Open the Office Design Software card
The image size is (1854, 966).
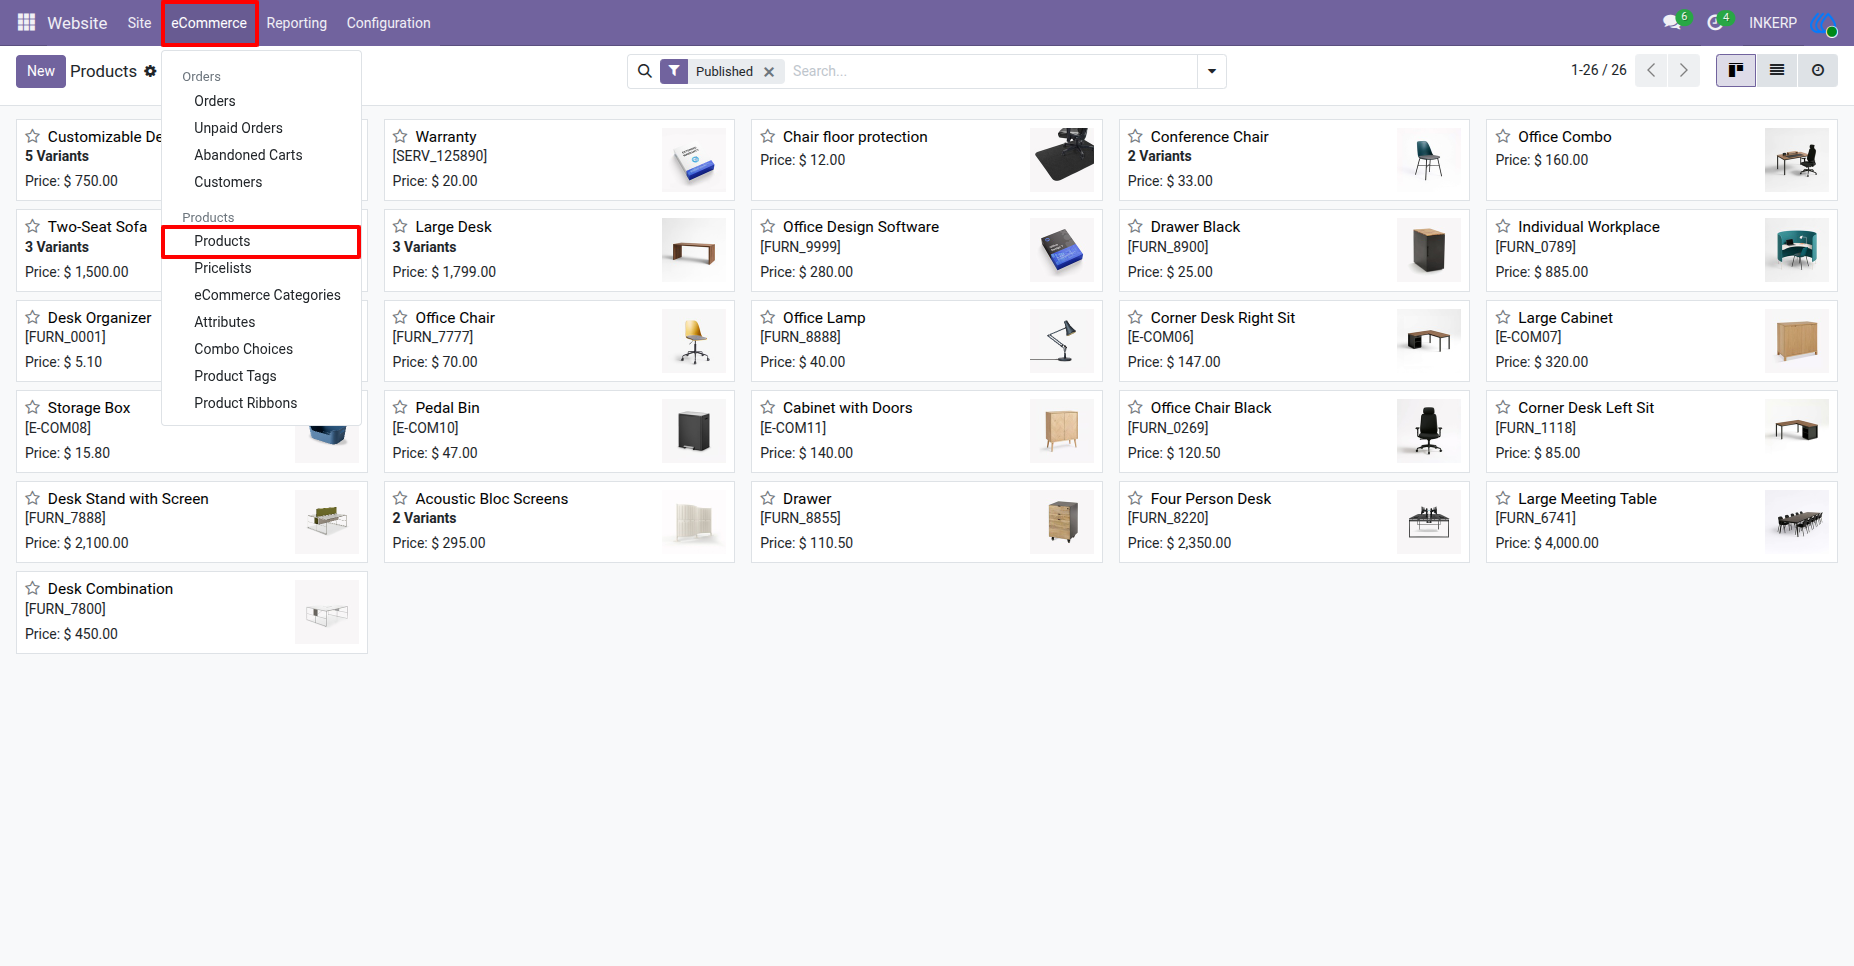point(926,250)
